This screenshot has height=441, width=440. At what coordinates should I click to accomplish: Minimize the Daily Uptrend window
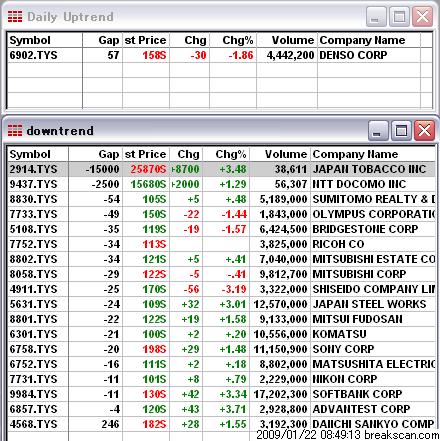[376, 16]
